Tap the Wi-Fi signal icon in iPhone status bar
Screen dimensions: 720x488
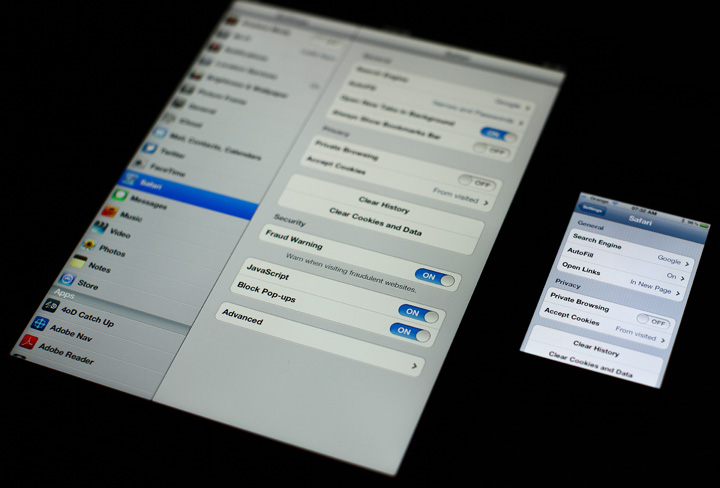(x=615, y=204)
